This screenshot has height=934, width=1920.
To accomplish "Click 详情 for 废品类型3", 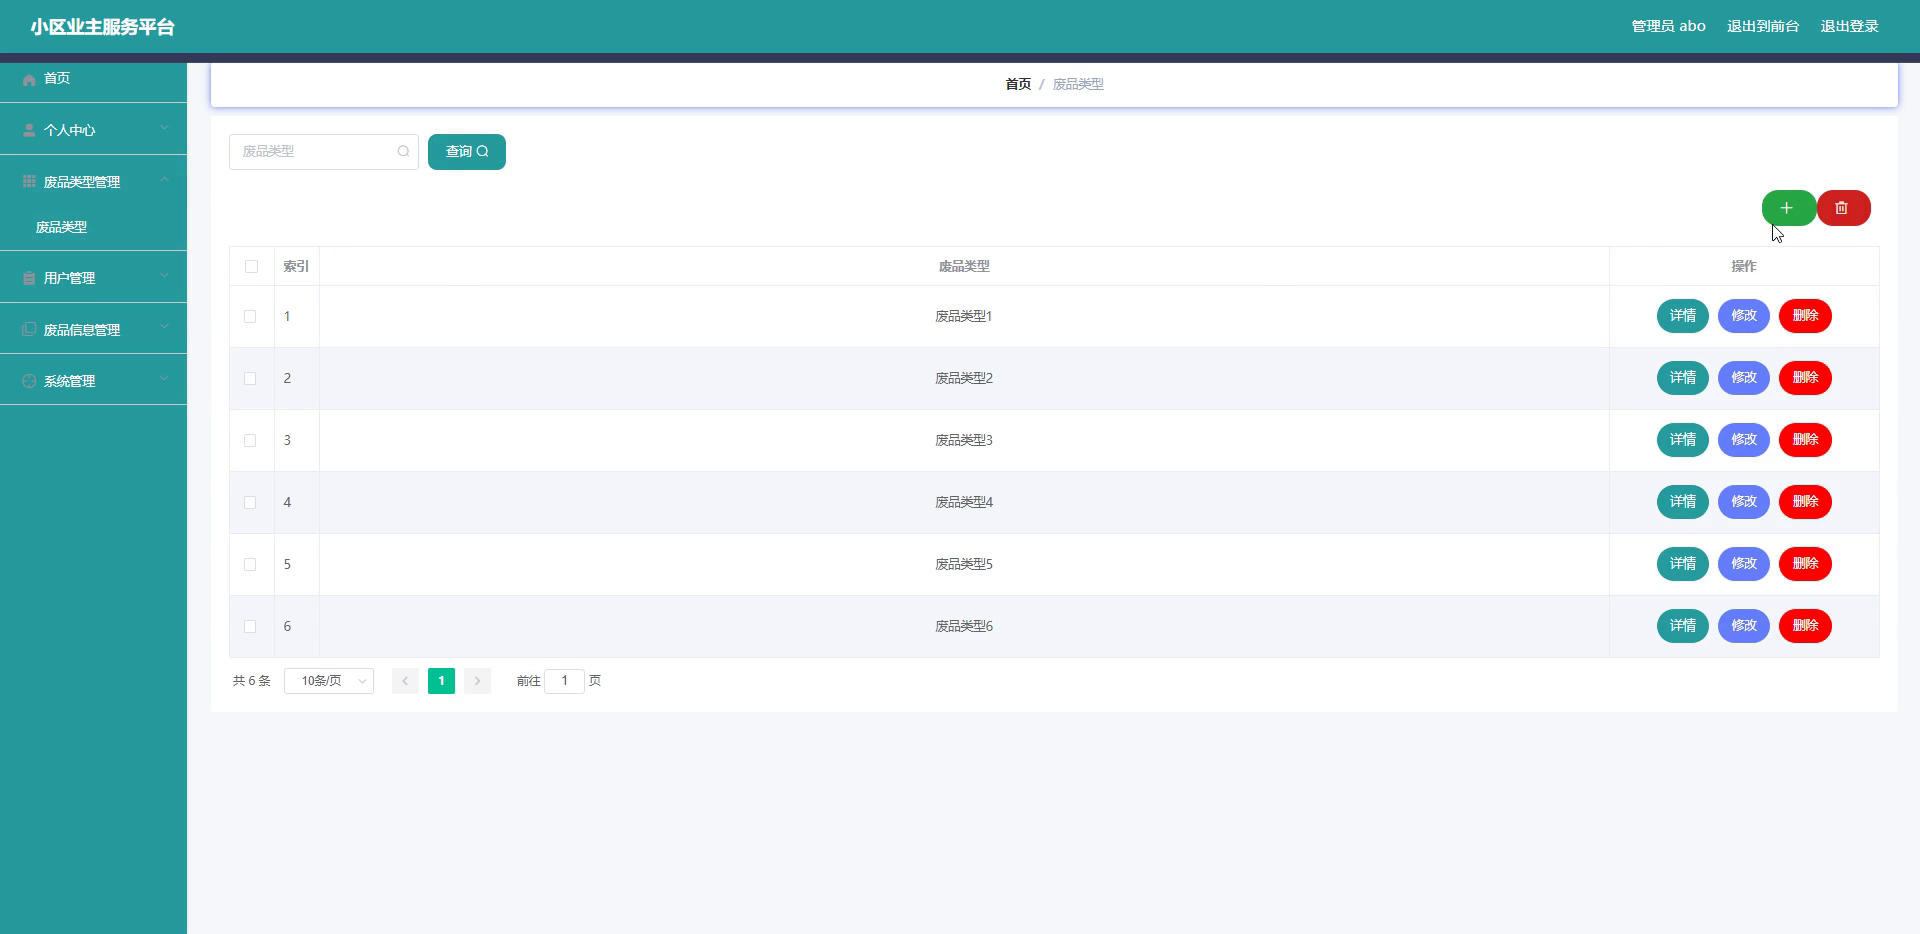I will [1683, 440].
